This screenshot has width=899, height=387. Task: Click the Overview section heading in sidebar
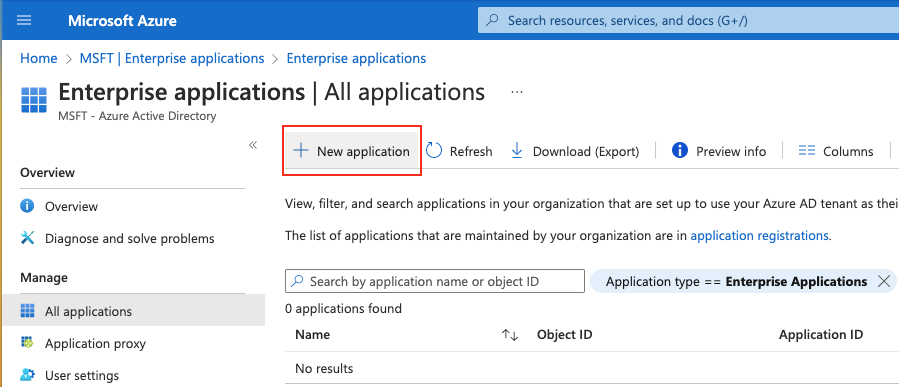(x=48, y=172)
